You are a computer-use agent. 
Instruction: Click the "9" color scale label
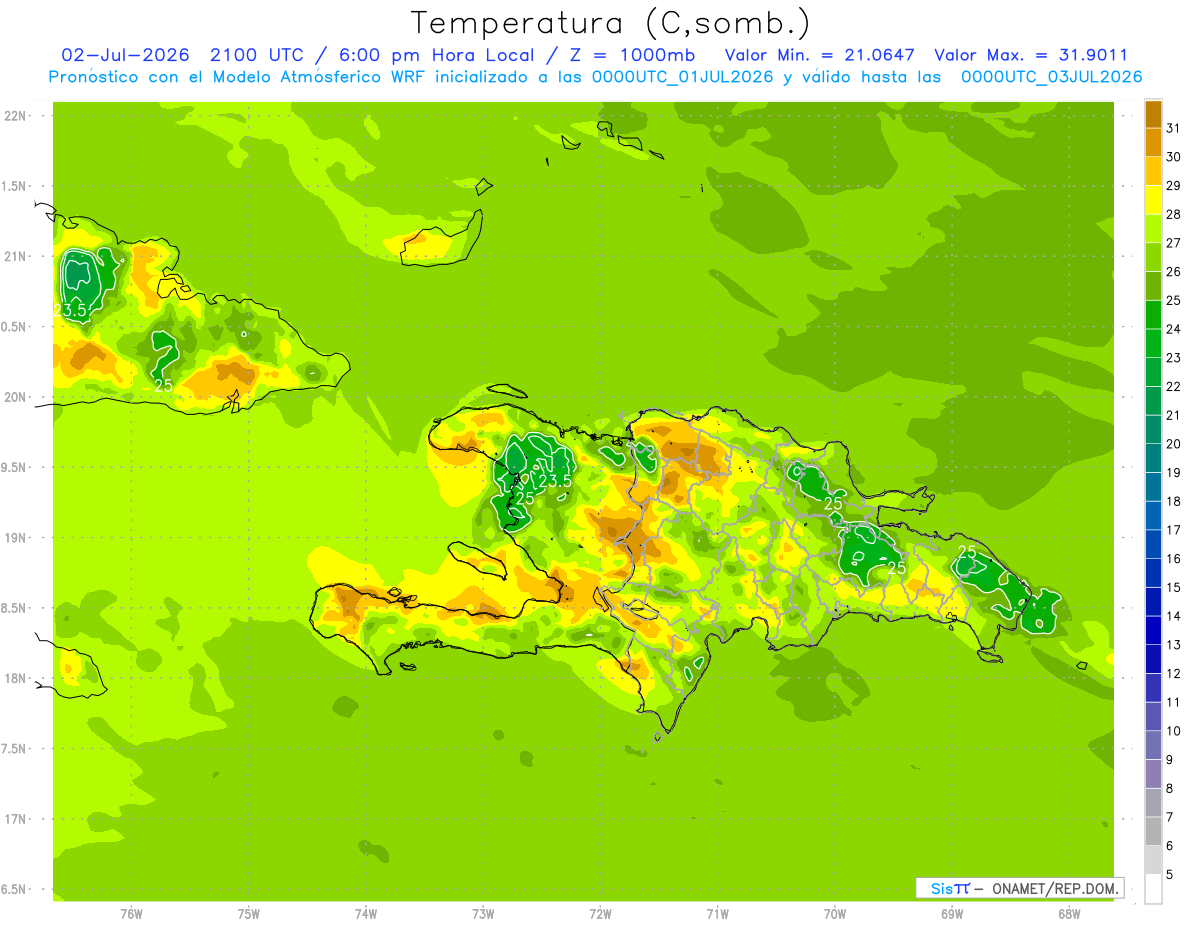[x=1170, y=760]
